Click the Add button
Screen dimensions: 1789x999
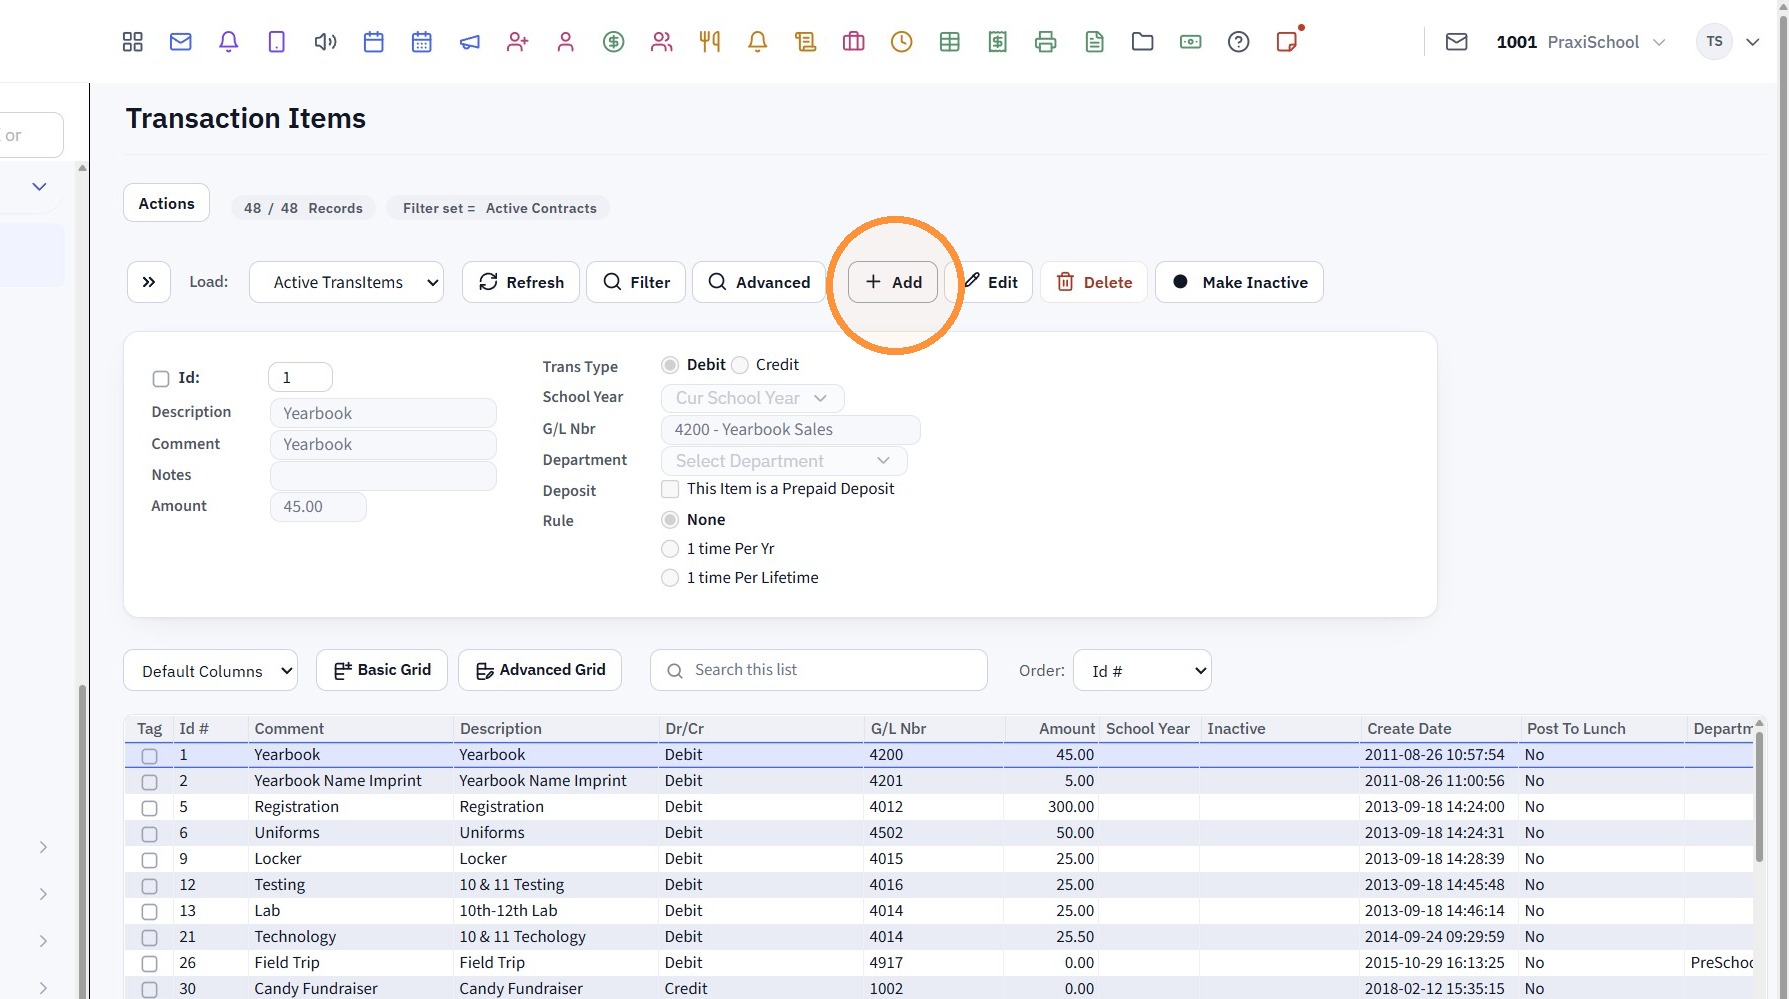[893, 282]
